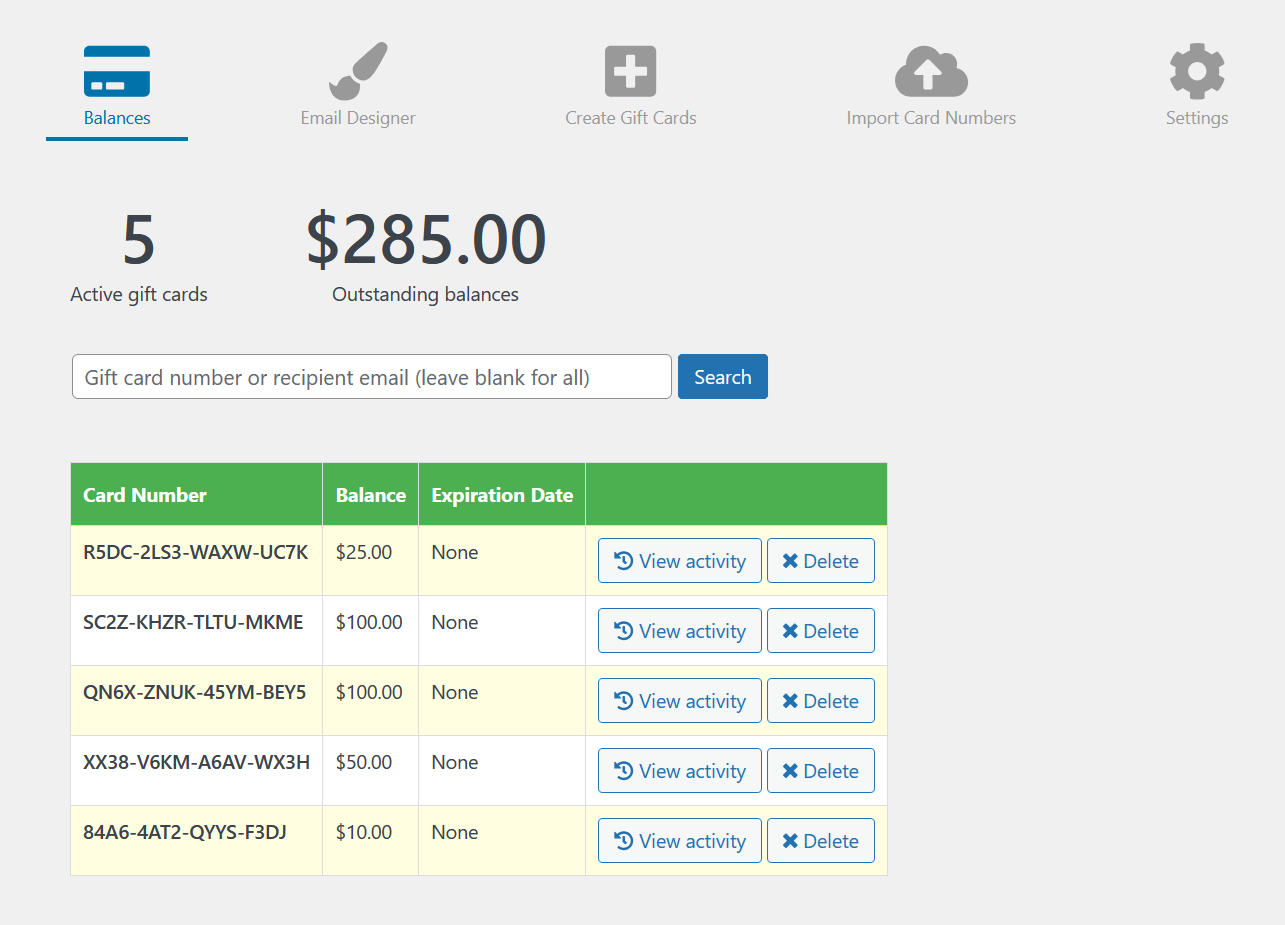The height and width of the screenshot is (925, 1285).
Task: View activity for card QN6X-ZNUK-45YM-BEY5
Action: (x=680, y=701)
